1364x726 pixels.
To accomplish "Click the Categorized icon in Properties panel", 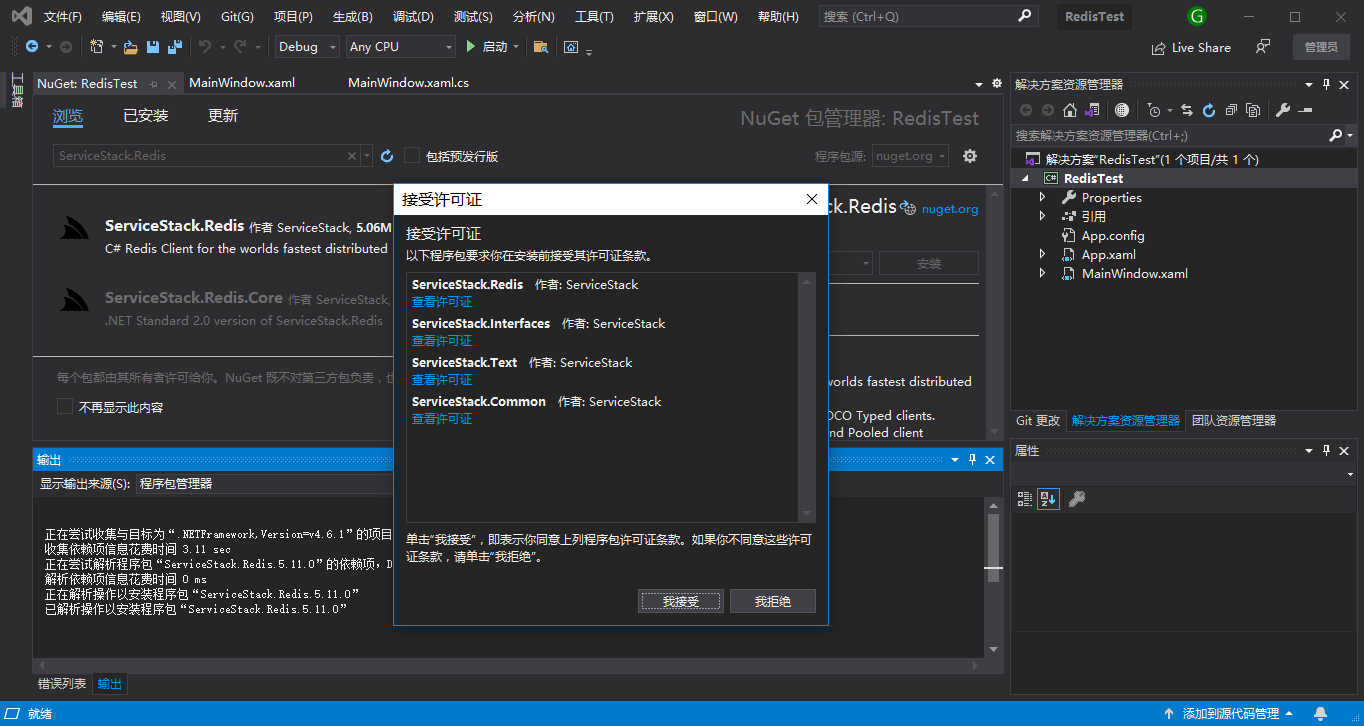I will click(1024, 498).
